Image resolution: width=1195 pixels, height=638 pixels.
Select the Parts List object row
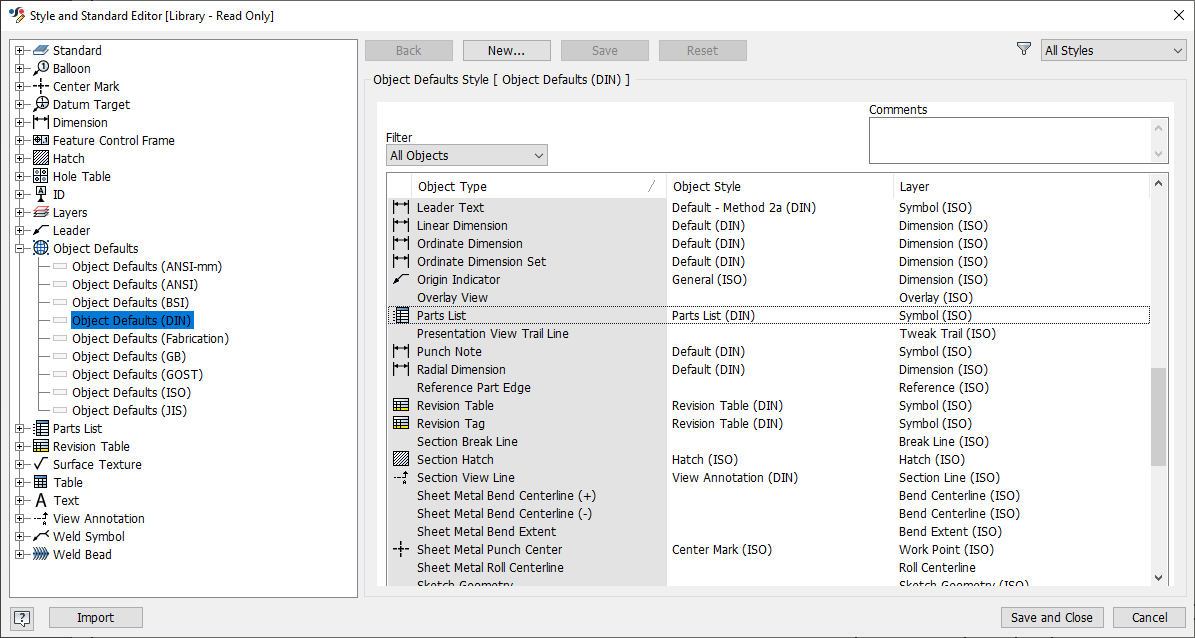tap(768, 316)
